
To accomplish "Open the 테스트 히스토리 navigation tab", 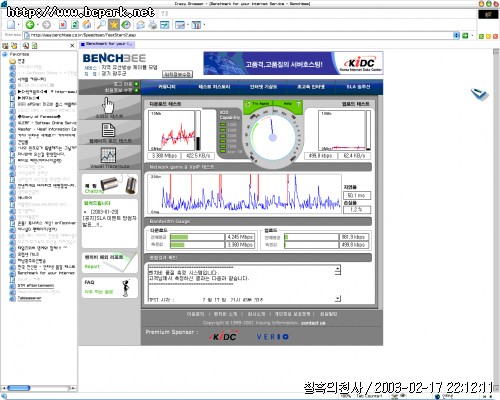I will click(x=214, y=87).
